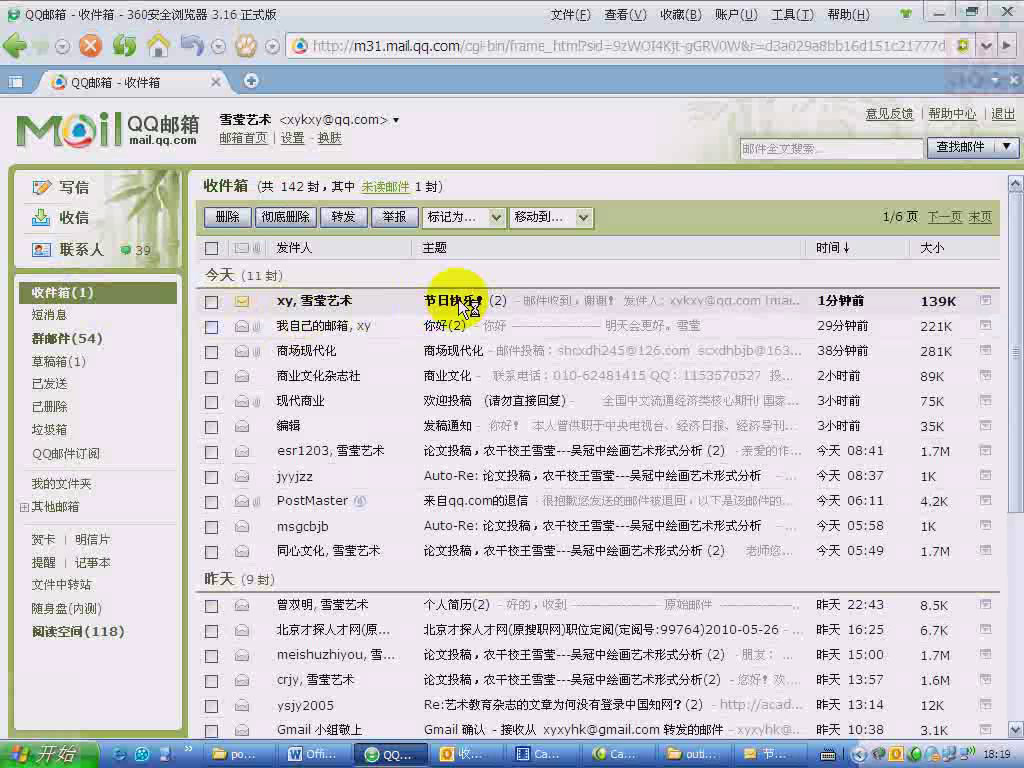Open the 工具(T) menu
This screenshot has width=1024, height=768.
tap(792, 14)
